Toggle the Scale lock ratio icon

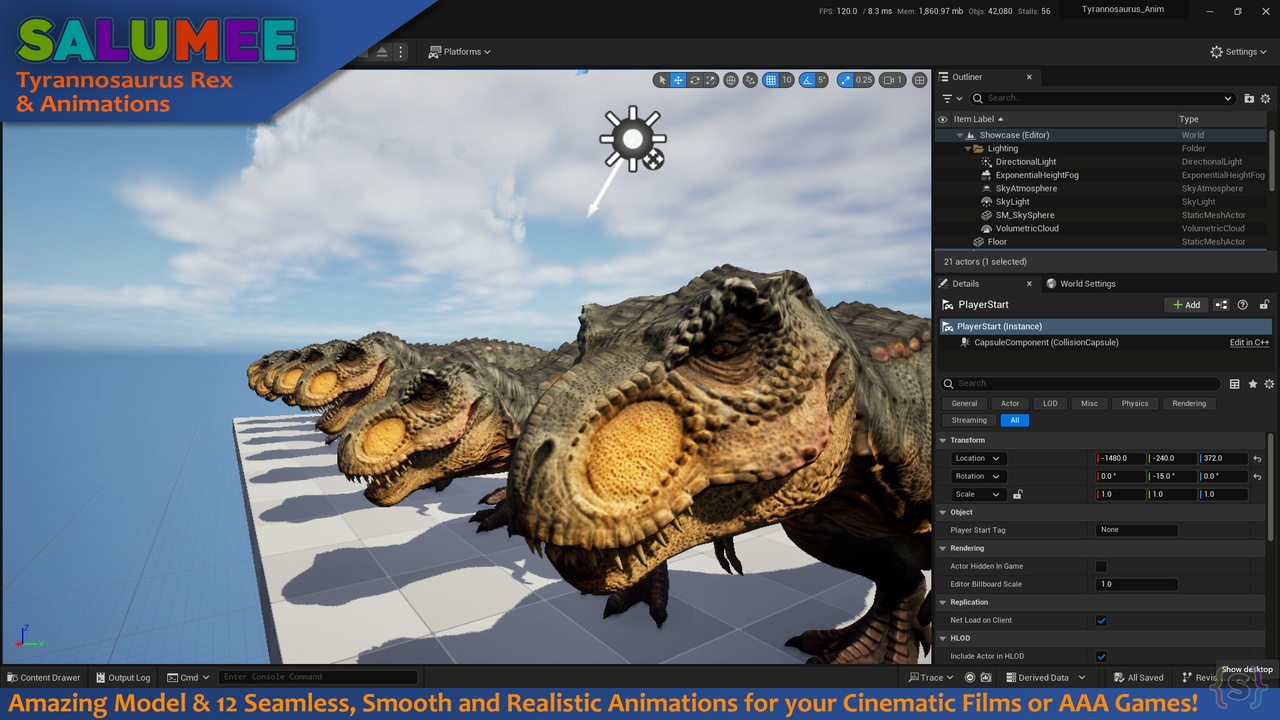click(1017, 494)
